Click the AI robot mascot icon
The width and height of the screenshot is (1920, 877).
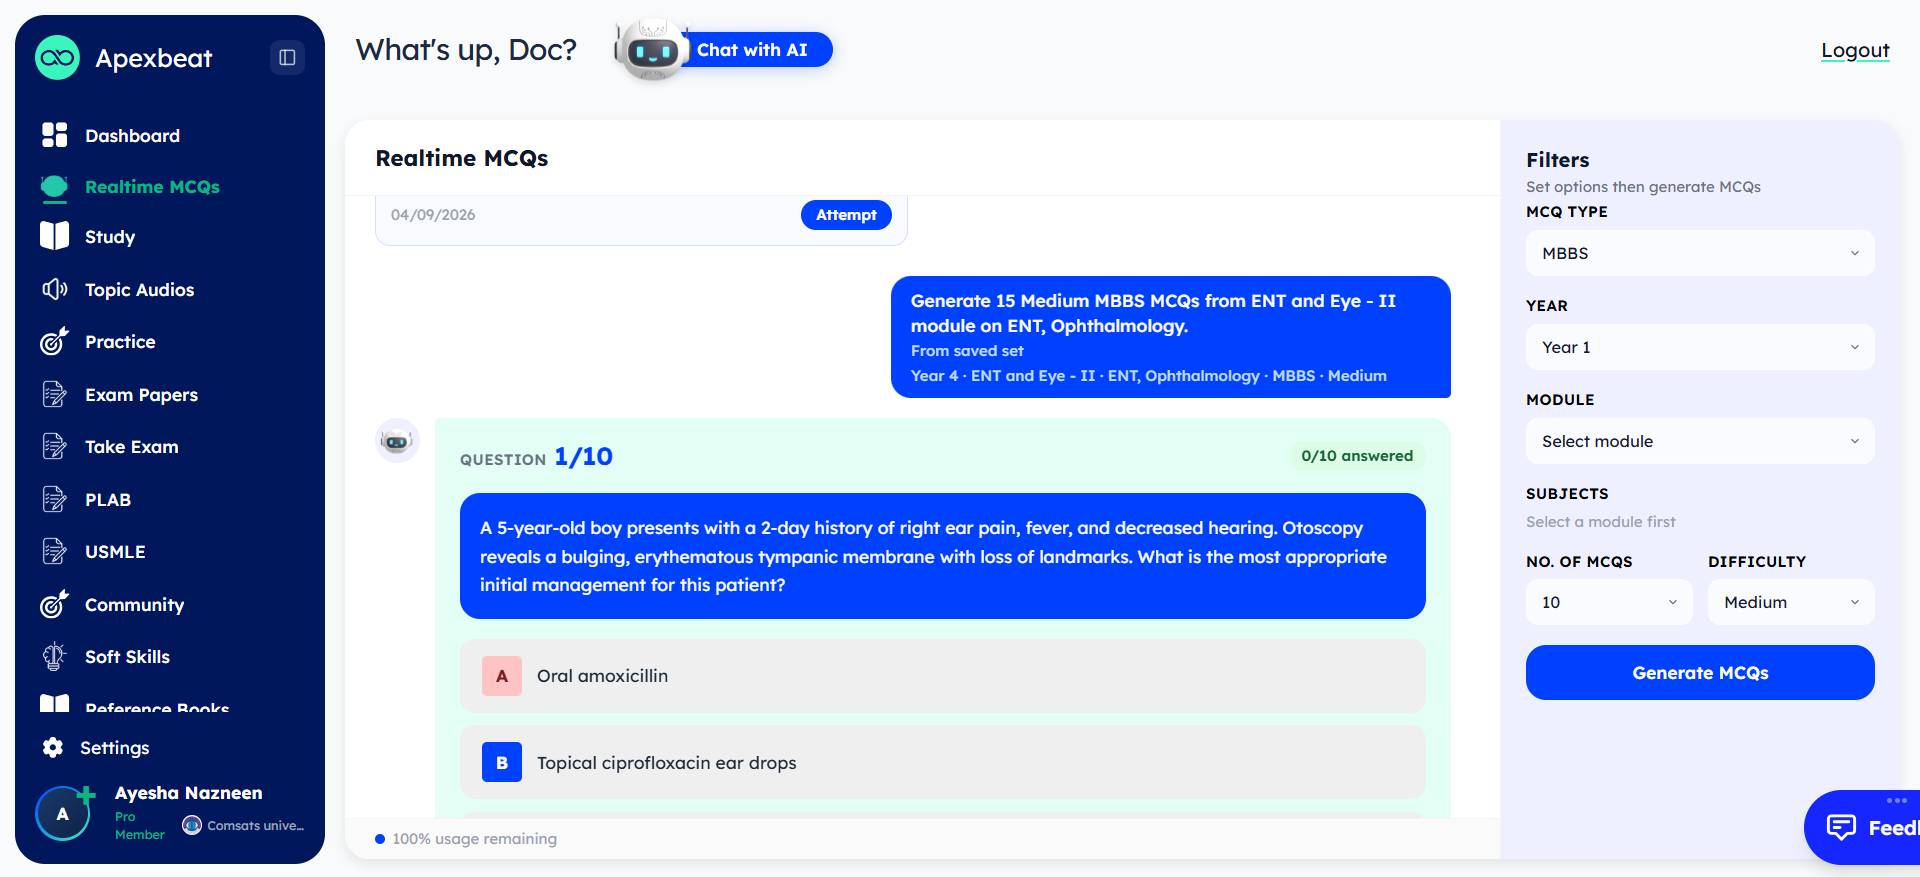point(651,49)
